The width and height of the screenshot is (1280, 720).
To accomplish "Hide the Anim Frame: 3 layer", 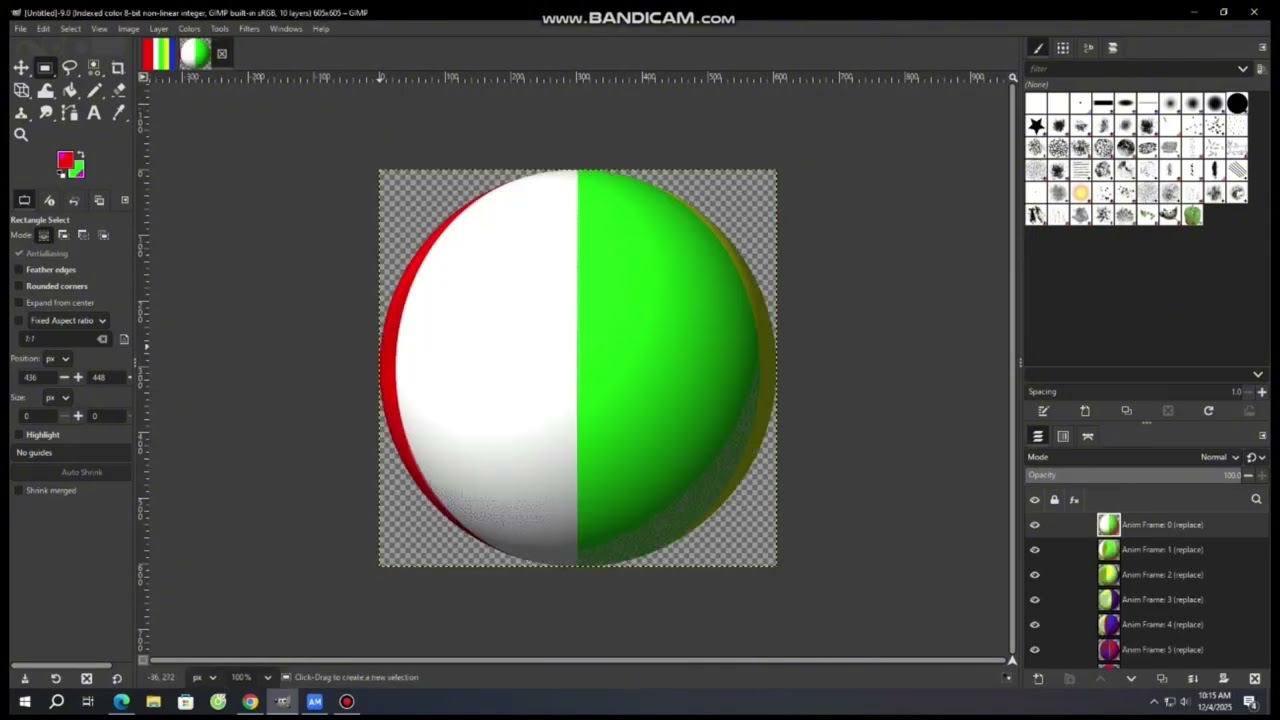I will pos(1035,600).
